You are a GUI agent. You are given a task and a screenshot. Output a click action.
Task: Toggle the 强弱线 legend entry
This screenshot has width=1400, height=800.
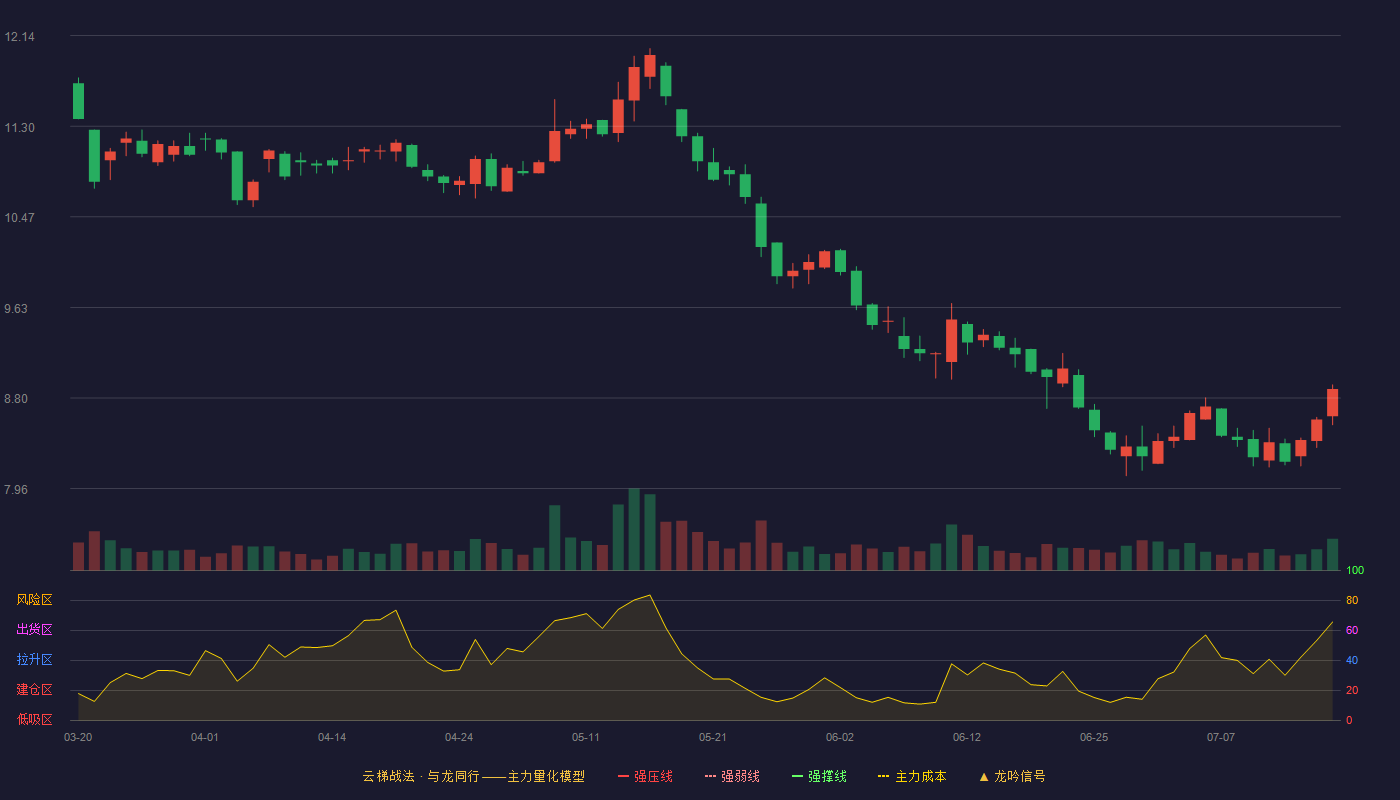click(732, 776)
